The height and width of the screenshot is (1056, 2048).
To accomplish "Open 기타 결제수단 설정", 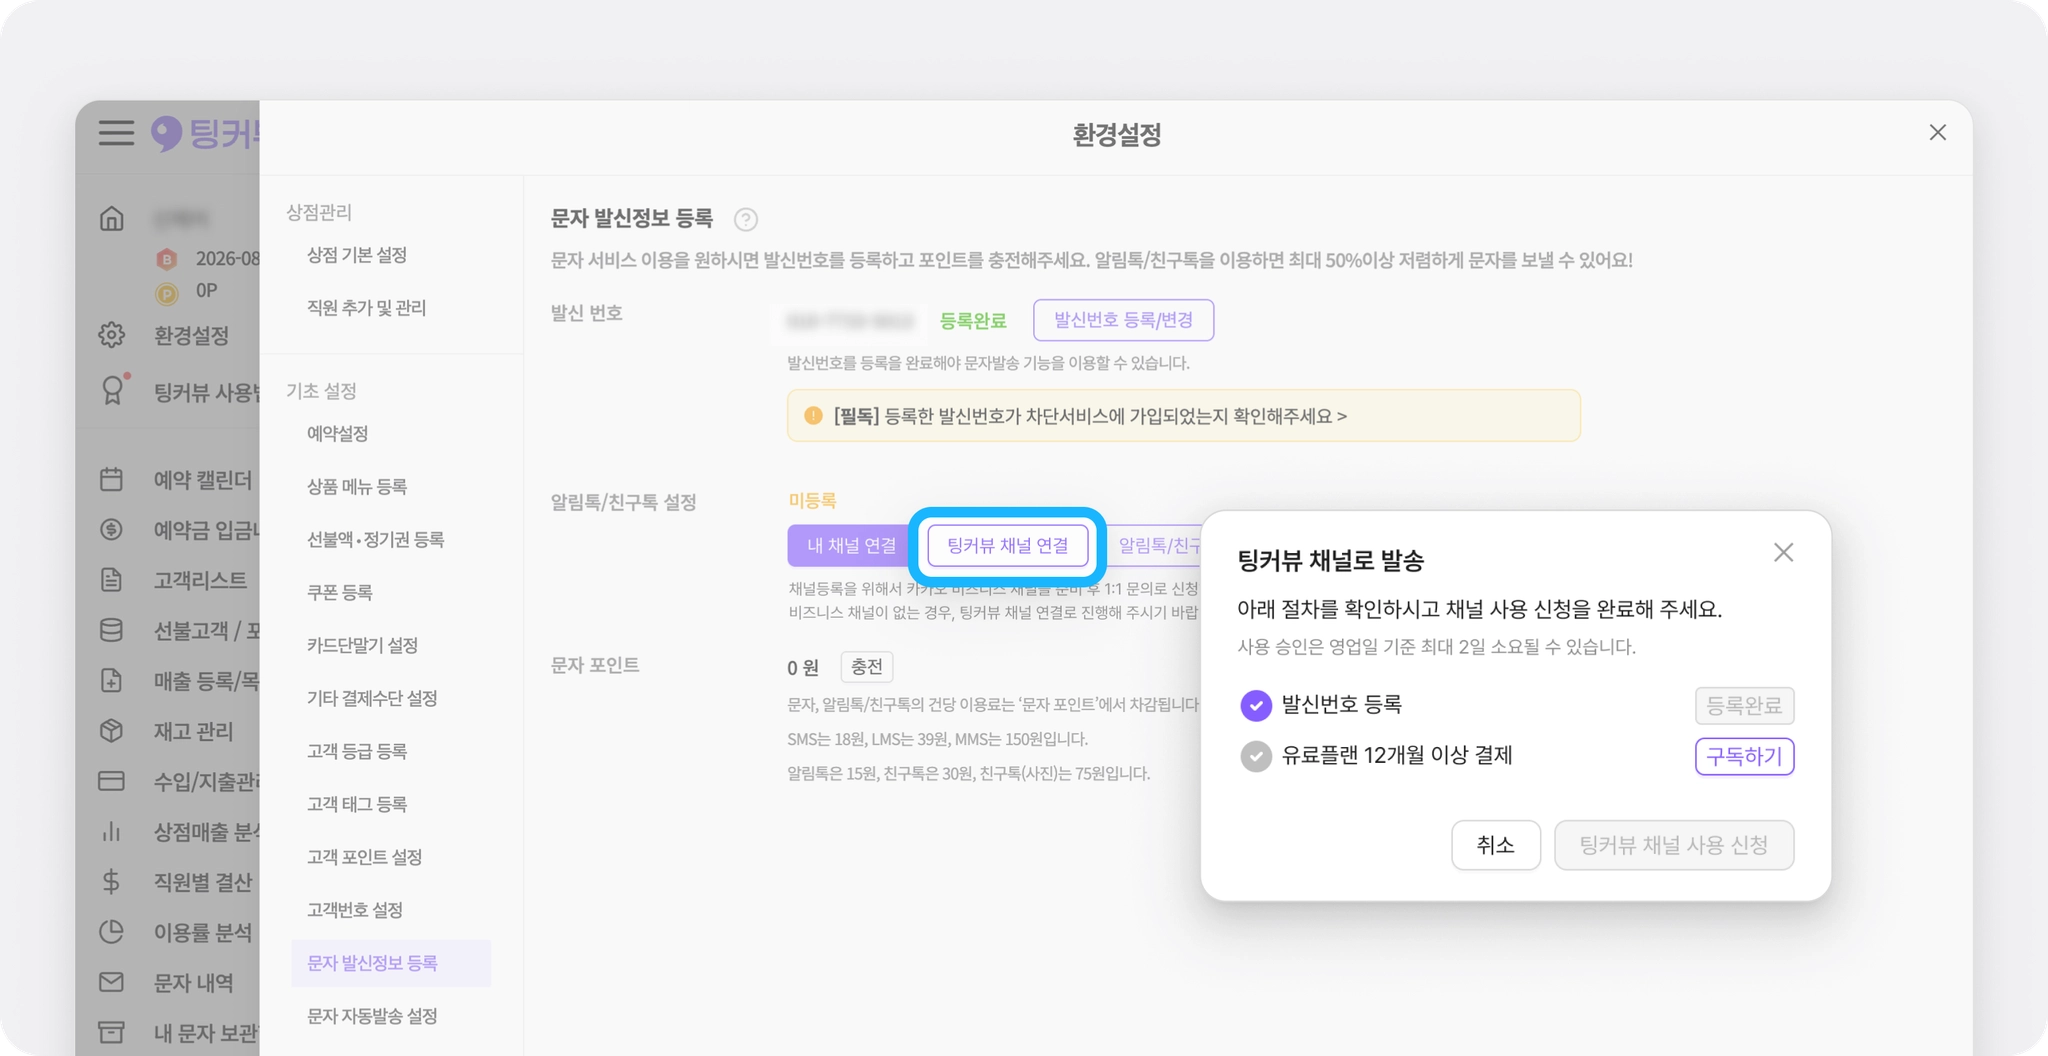I will pos(373,699).
